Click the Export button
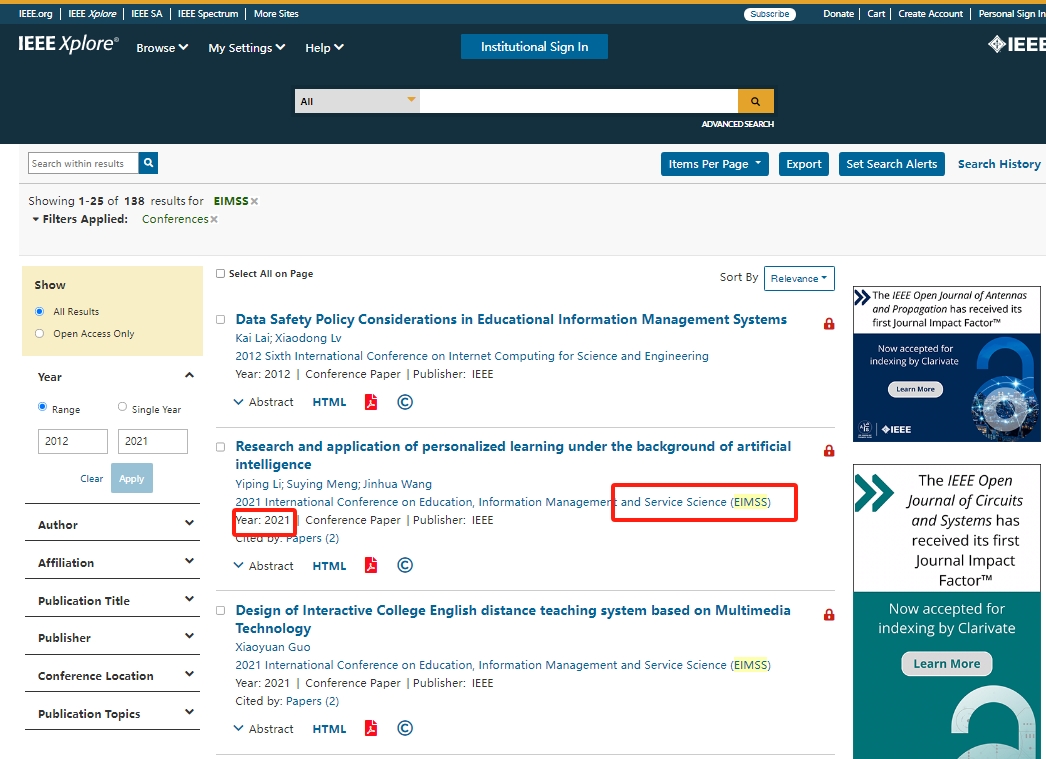 pyautogui.click(x=803, y=164)
